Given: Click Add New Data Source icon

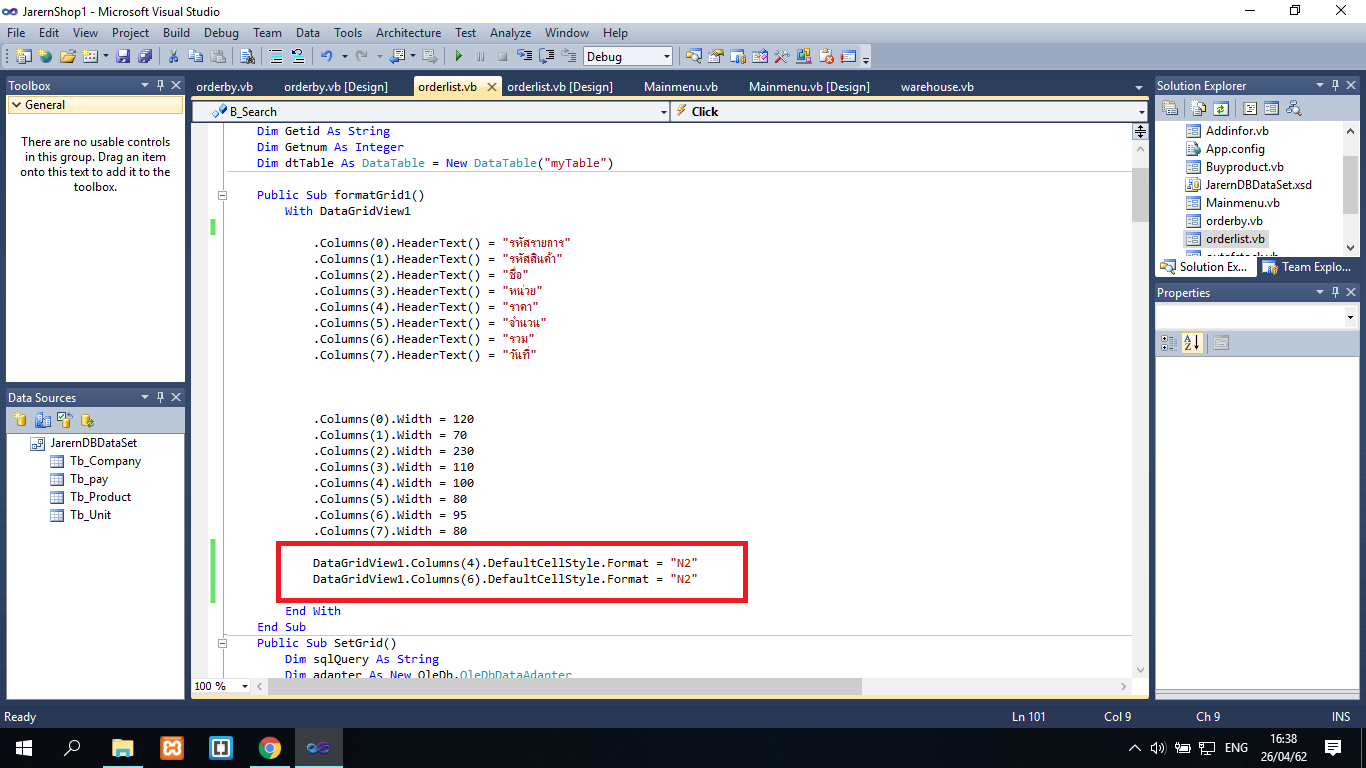Looking at the screenshot, I should (20, 420).
